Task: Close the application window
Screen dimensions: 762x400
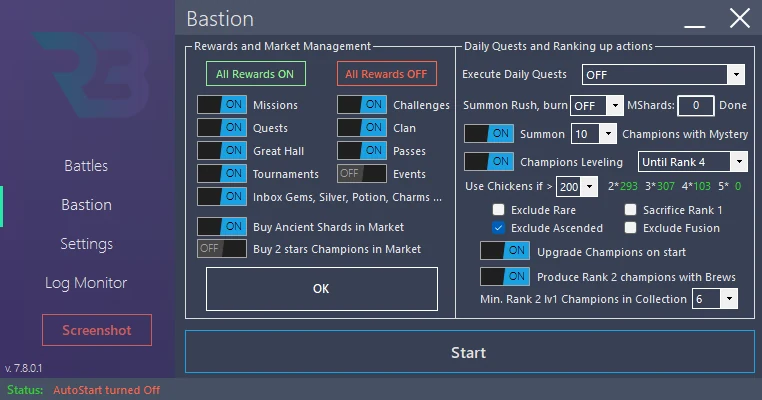Action: [x=740, y=19]
